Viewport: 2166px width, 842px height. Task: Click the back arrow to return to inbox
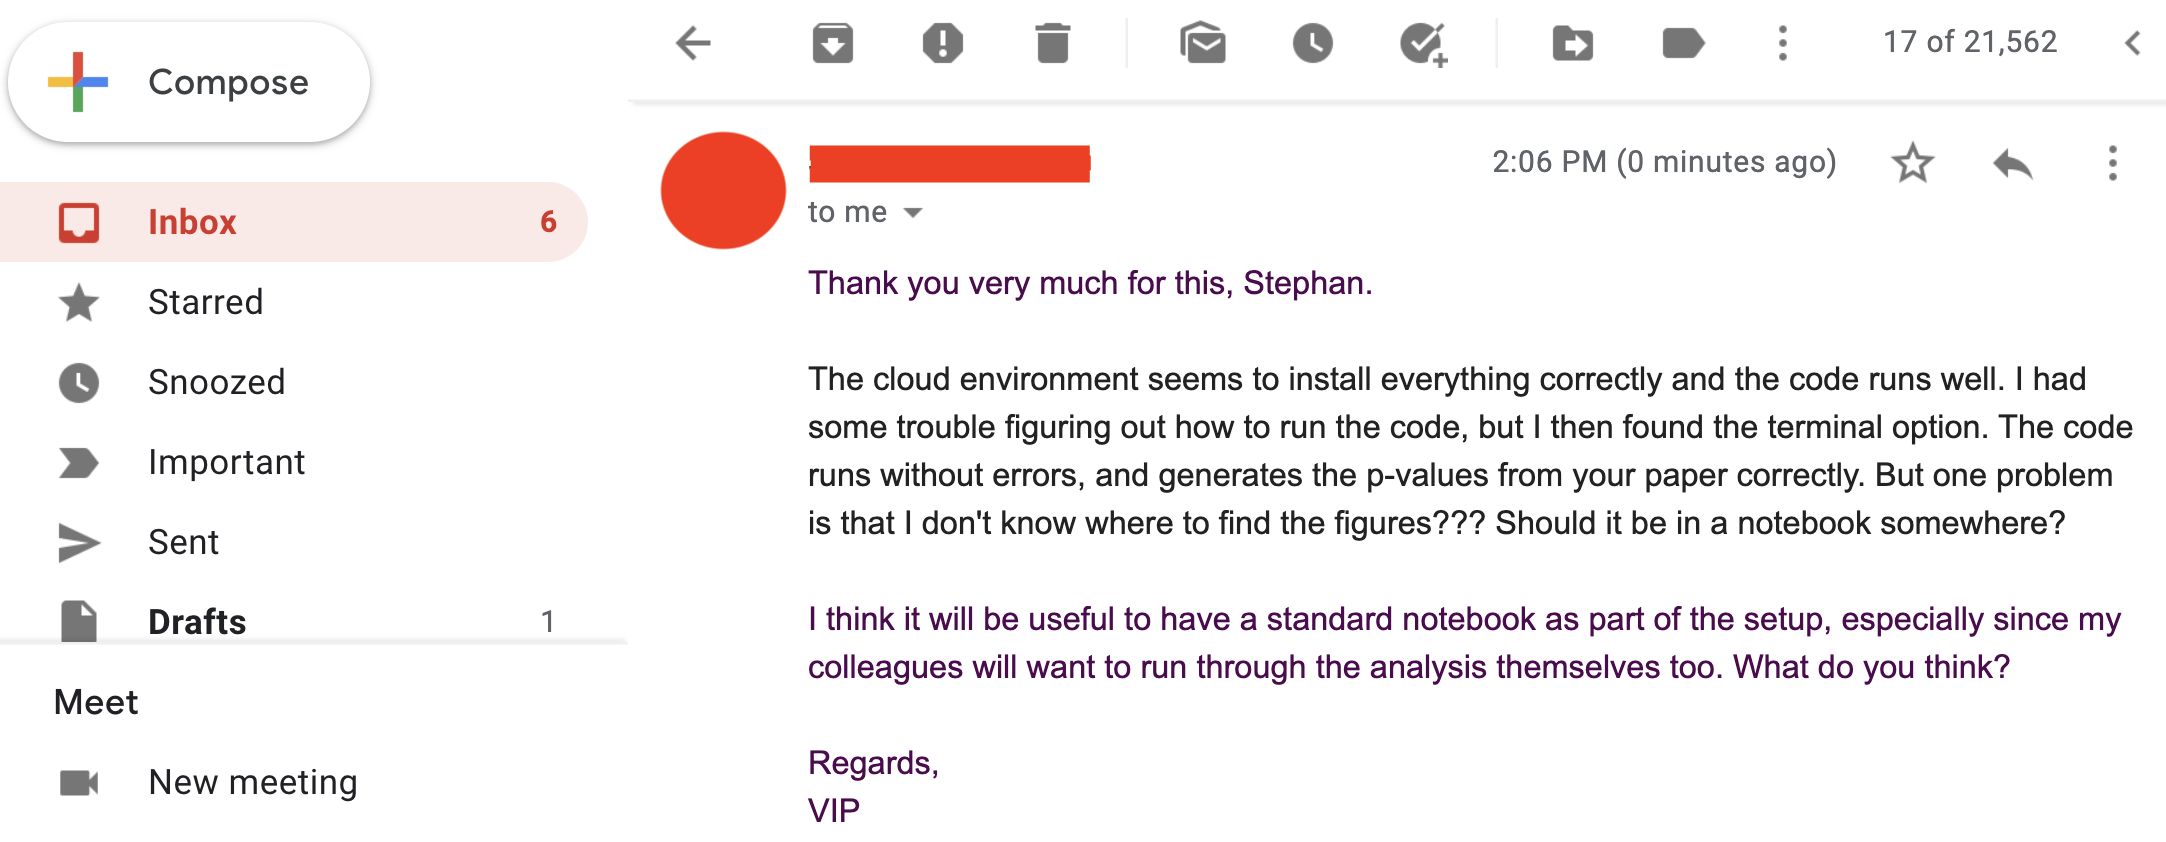693,43
